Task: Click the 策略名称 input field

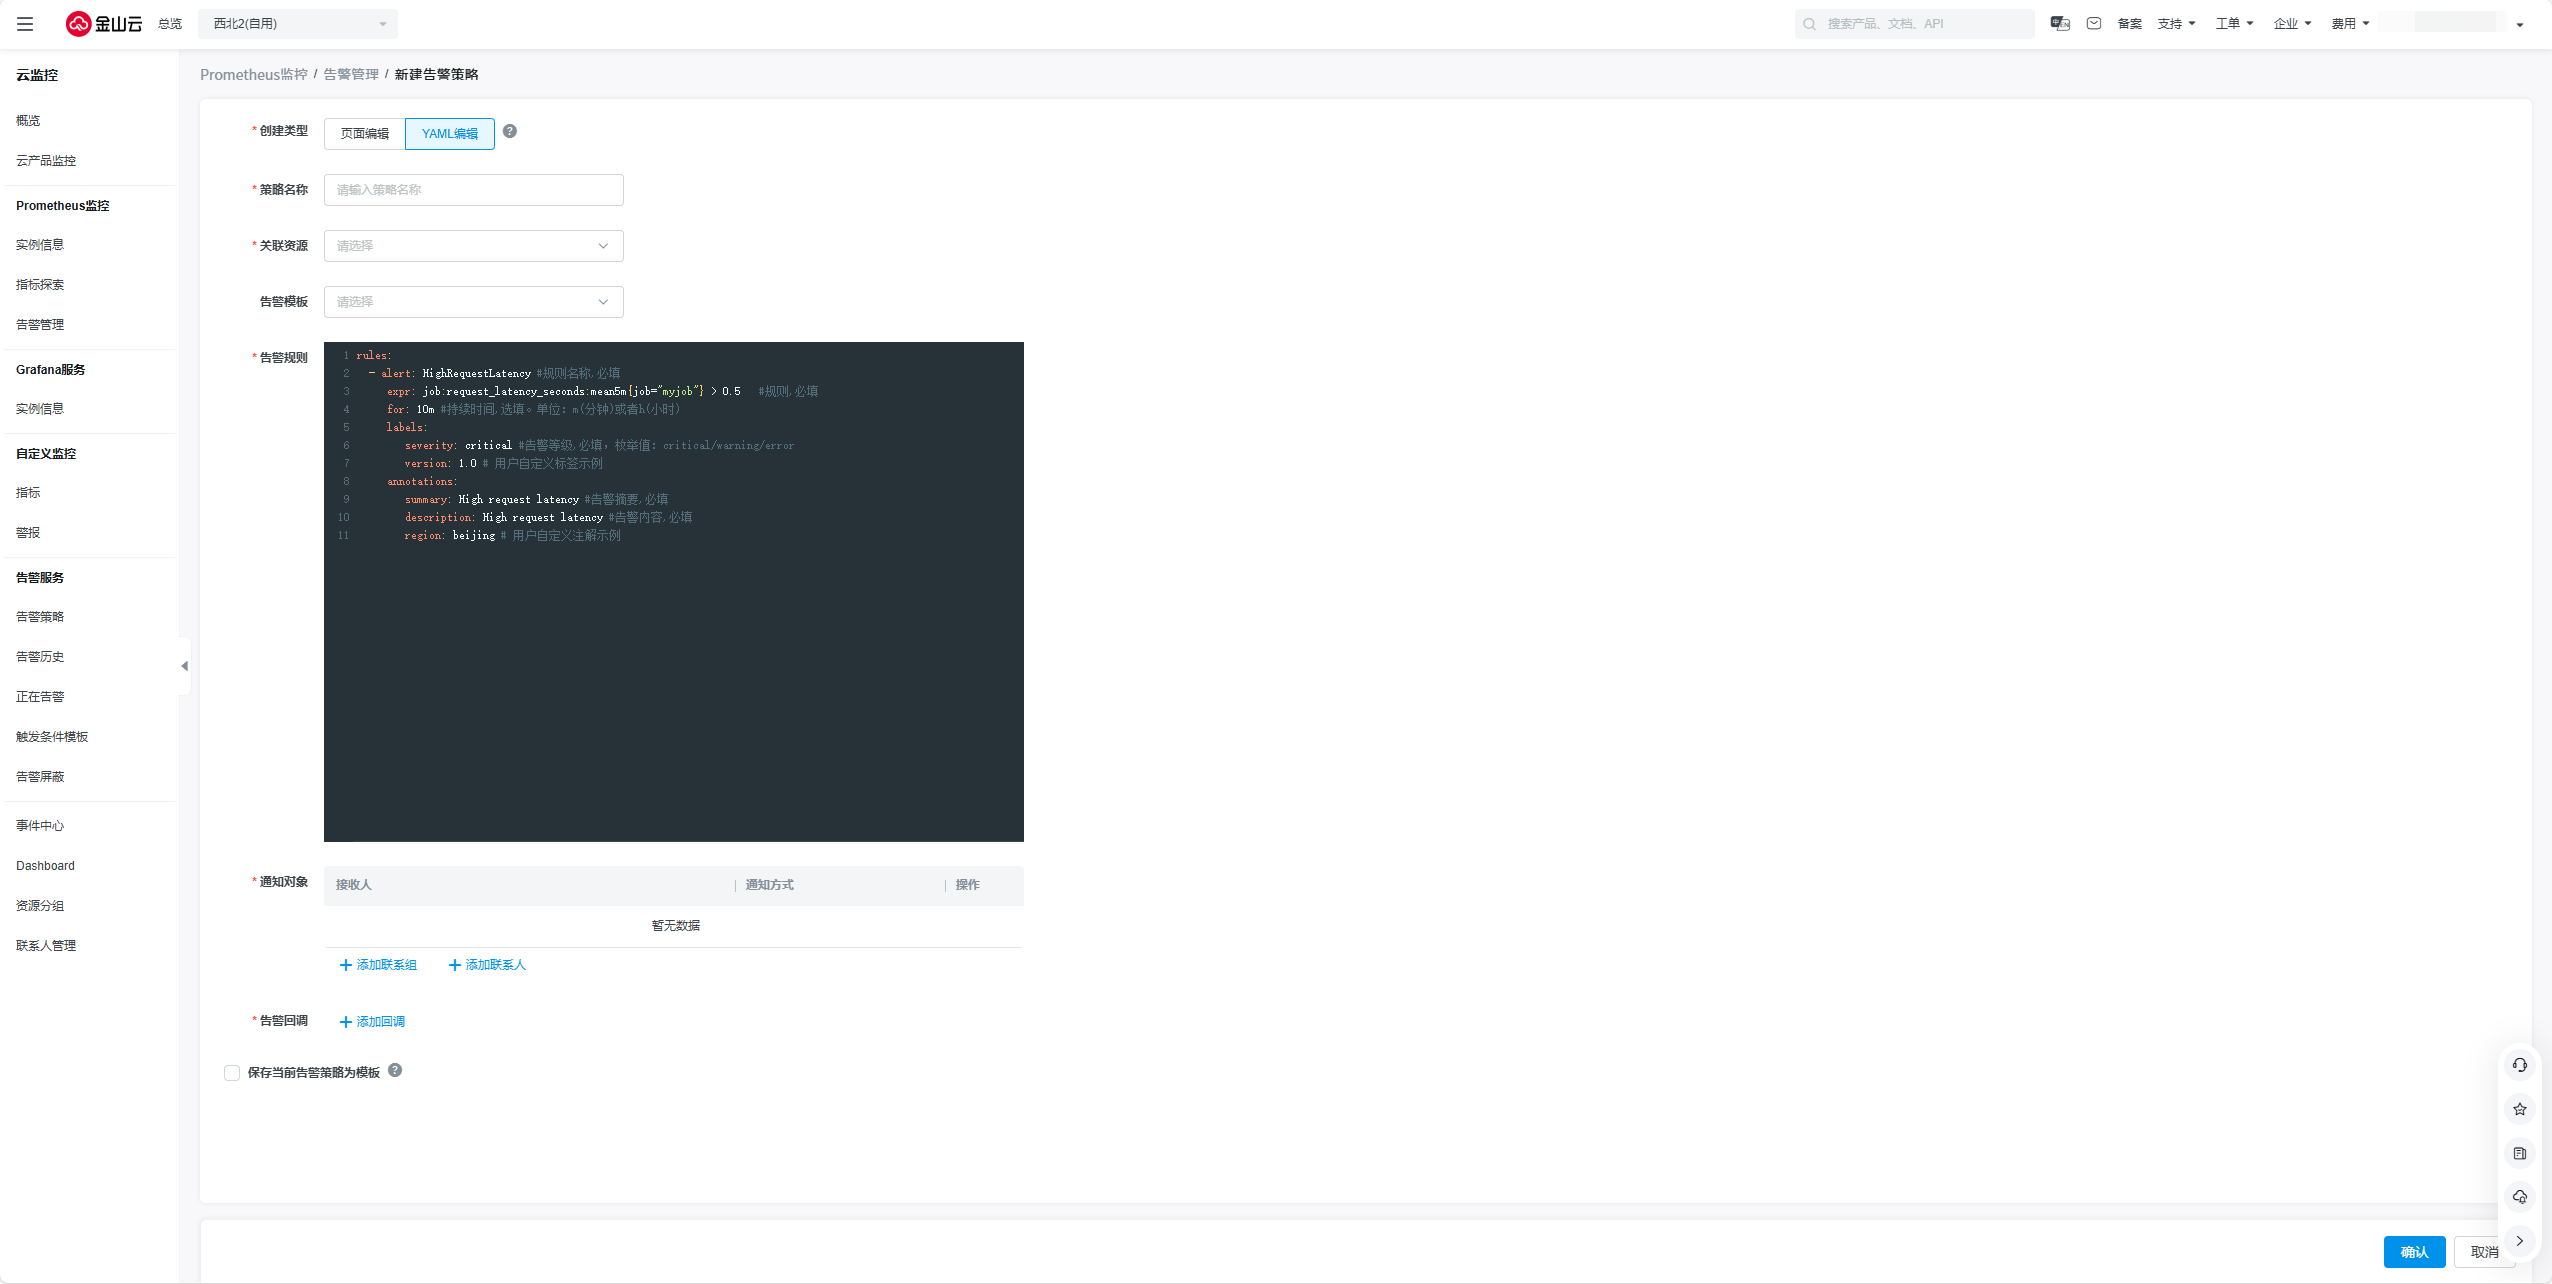Action: (x=473, y=190)
